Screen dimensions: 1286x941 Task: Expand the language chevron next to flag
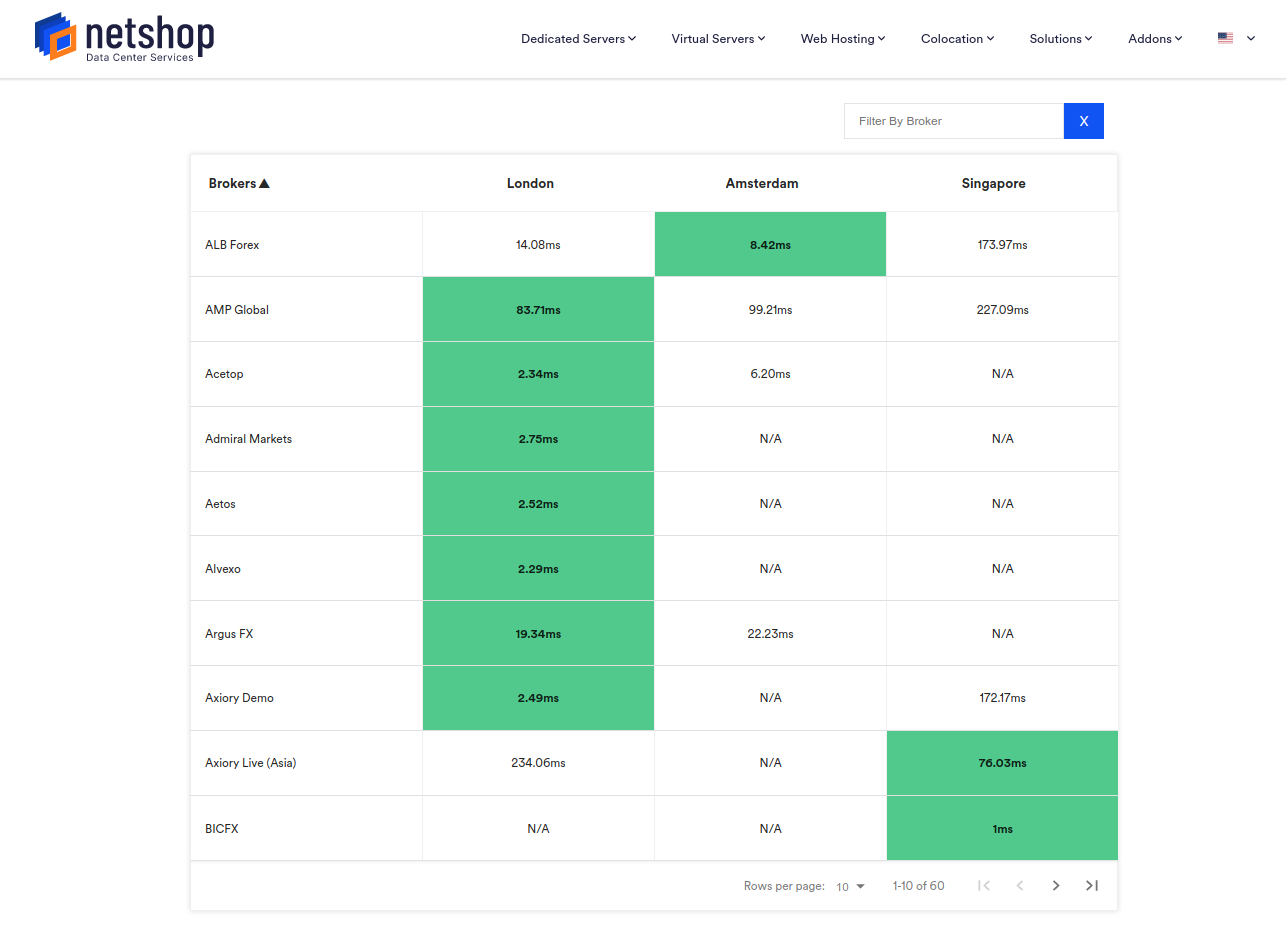tap(1251, 38)
